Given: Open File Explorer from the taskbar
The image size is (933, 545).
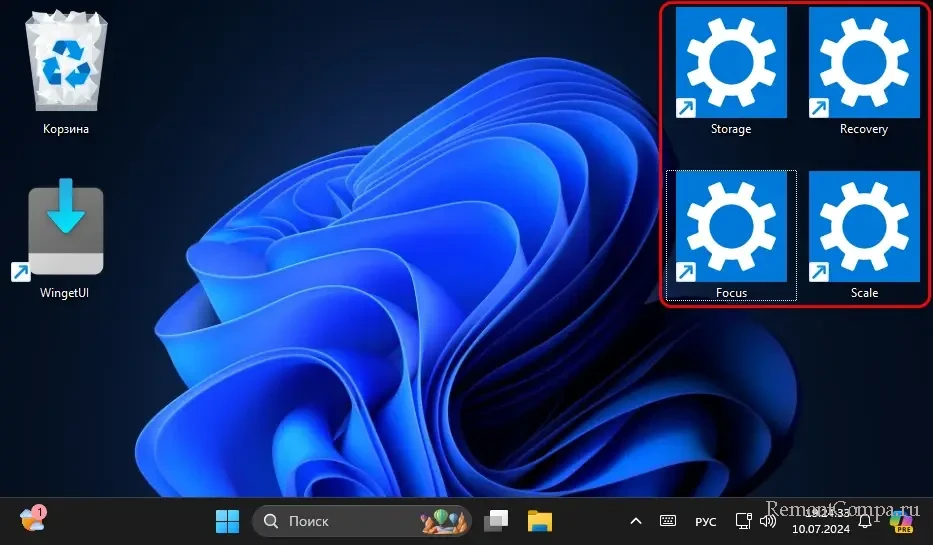Looking at the screenshot, I should click(540, 521).
